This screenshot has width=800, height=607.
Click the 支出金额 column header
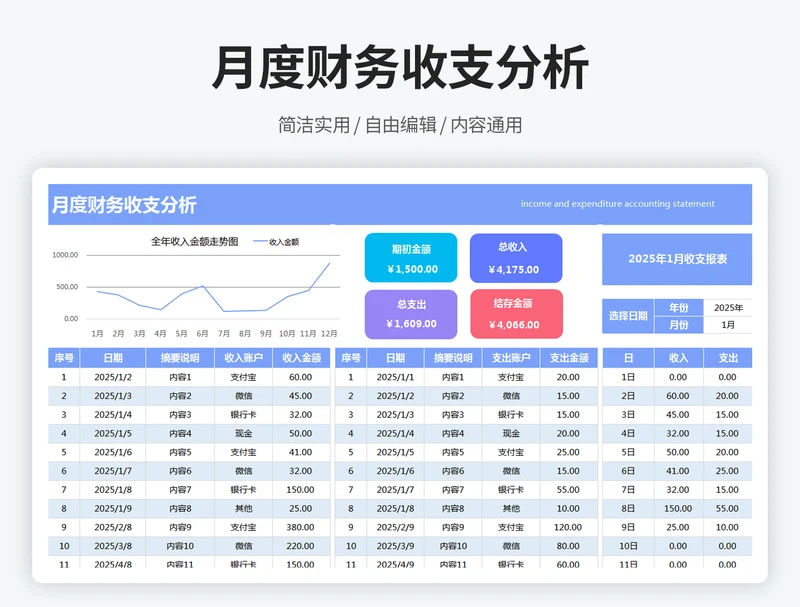point(569,358)
